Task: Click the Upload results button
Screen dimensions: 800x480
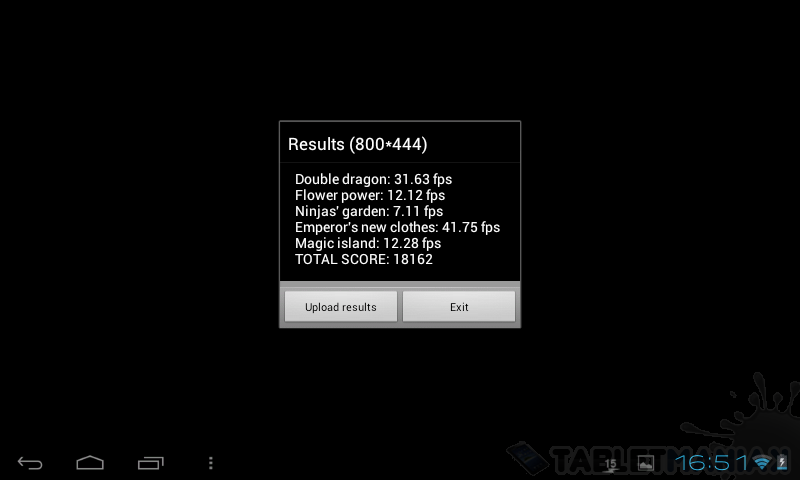Action: [x=341, y=307]
